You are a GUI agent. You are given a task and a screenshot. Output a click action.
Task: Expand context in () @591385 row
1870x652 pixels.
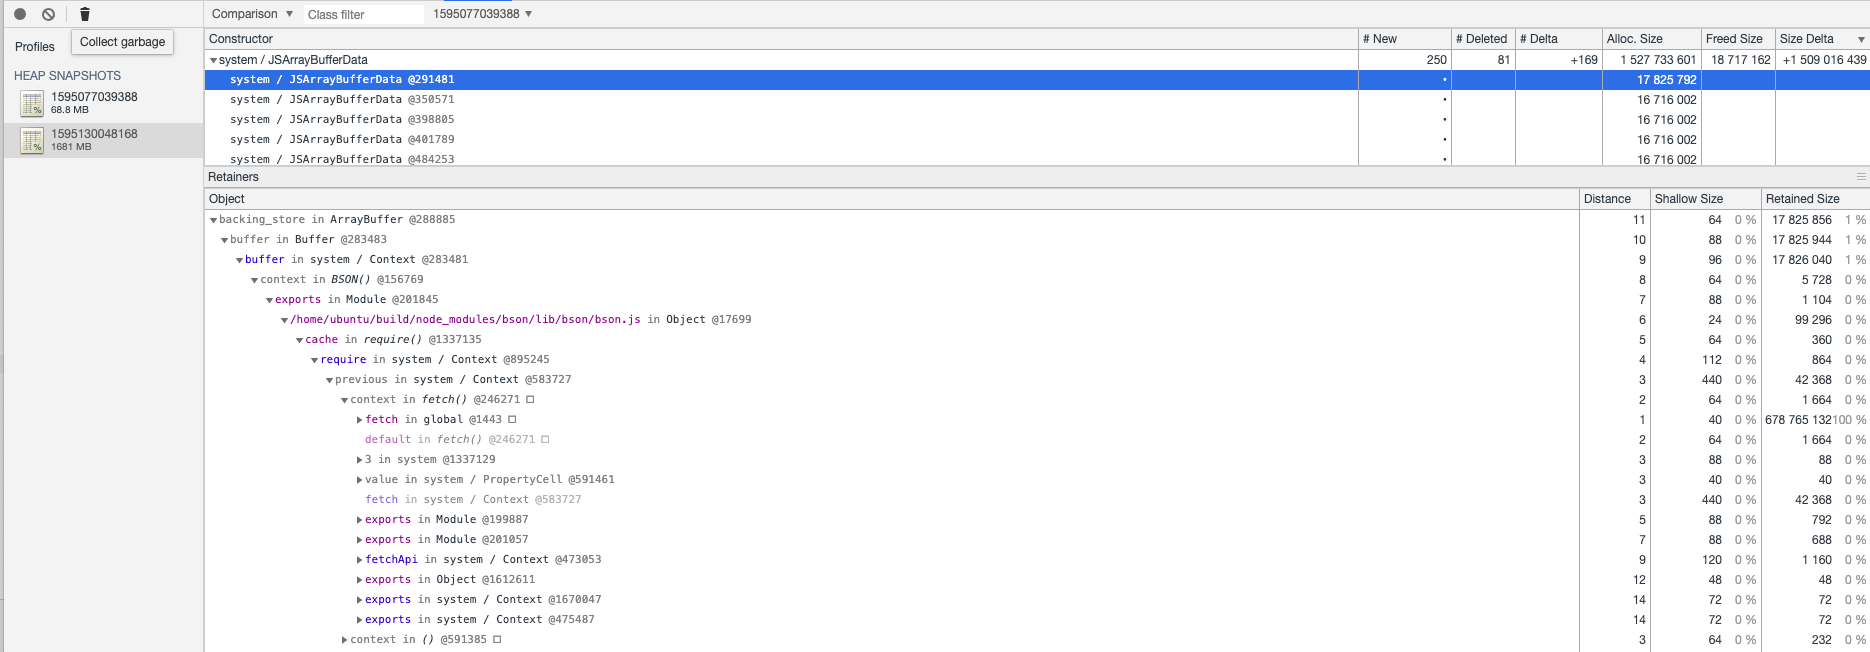[344, 640]
